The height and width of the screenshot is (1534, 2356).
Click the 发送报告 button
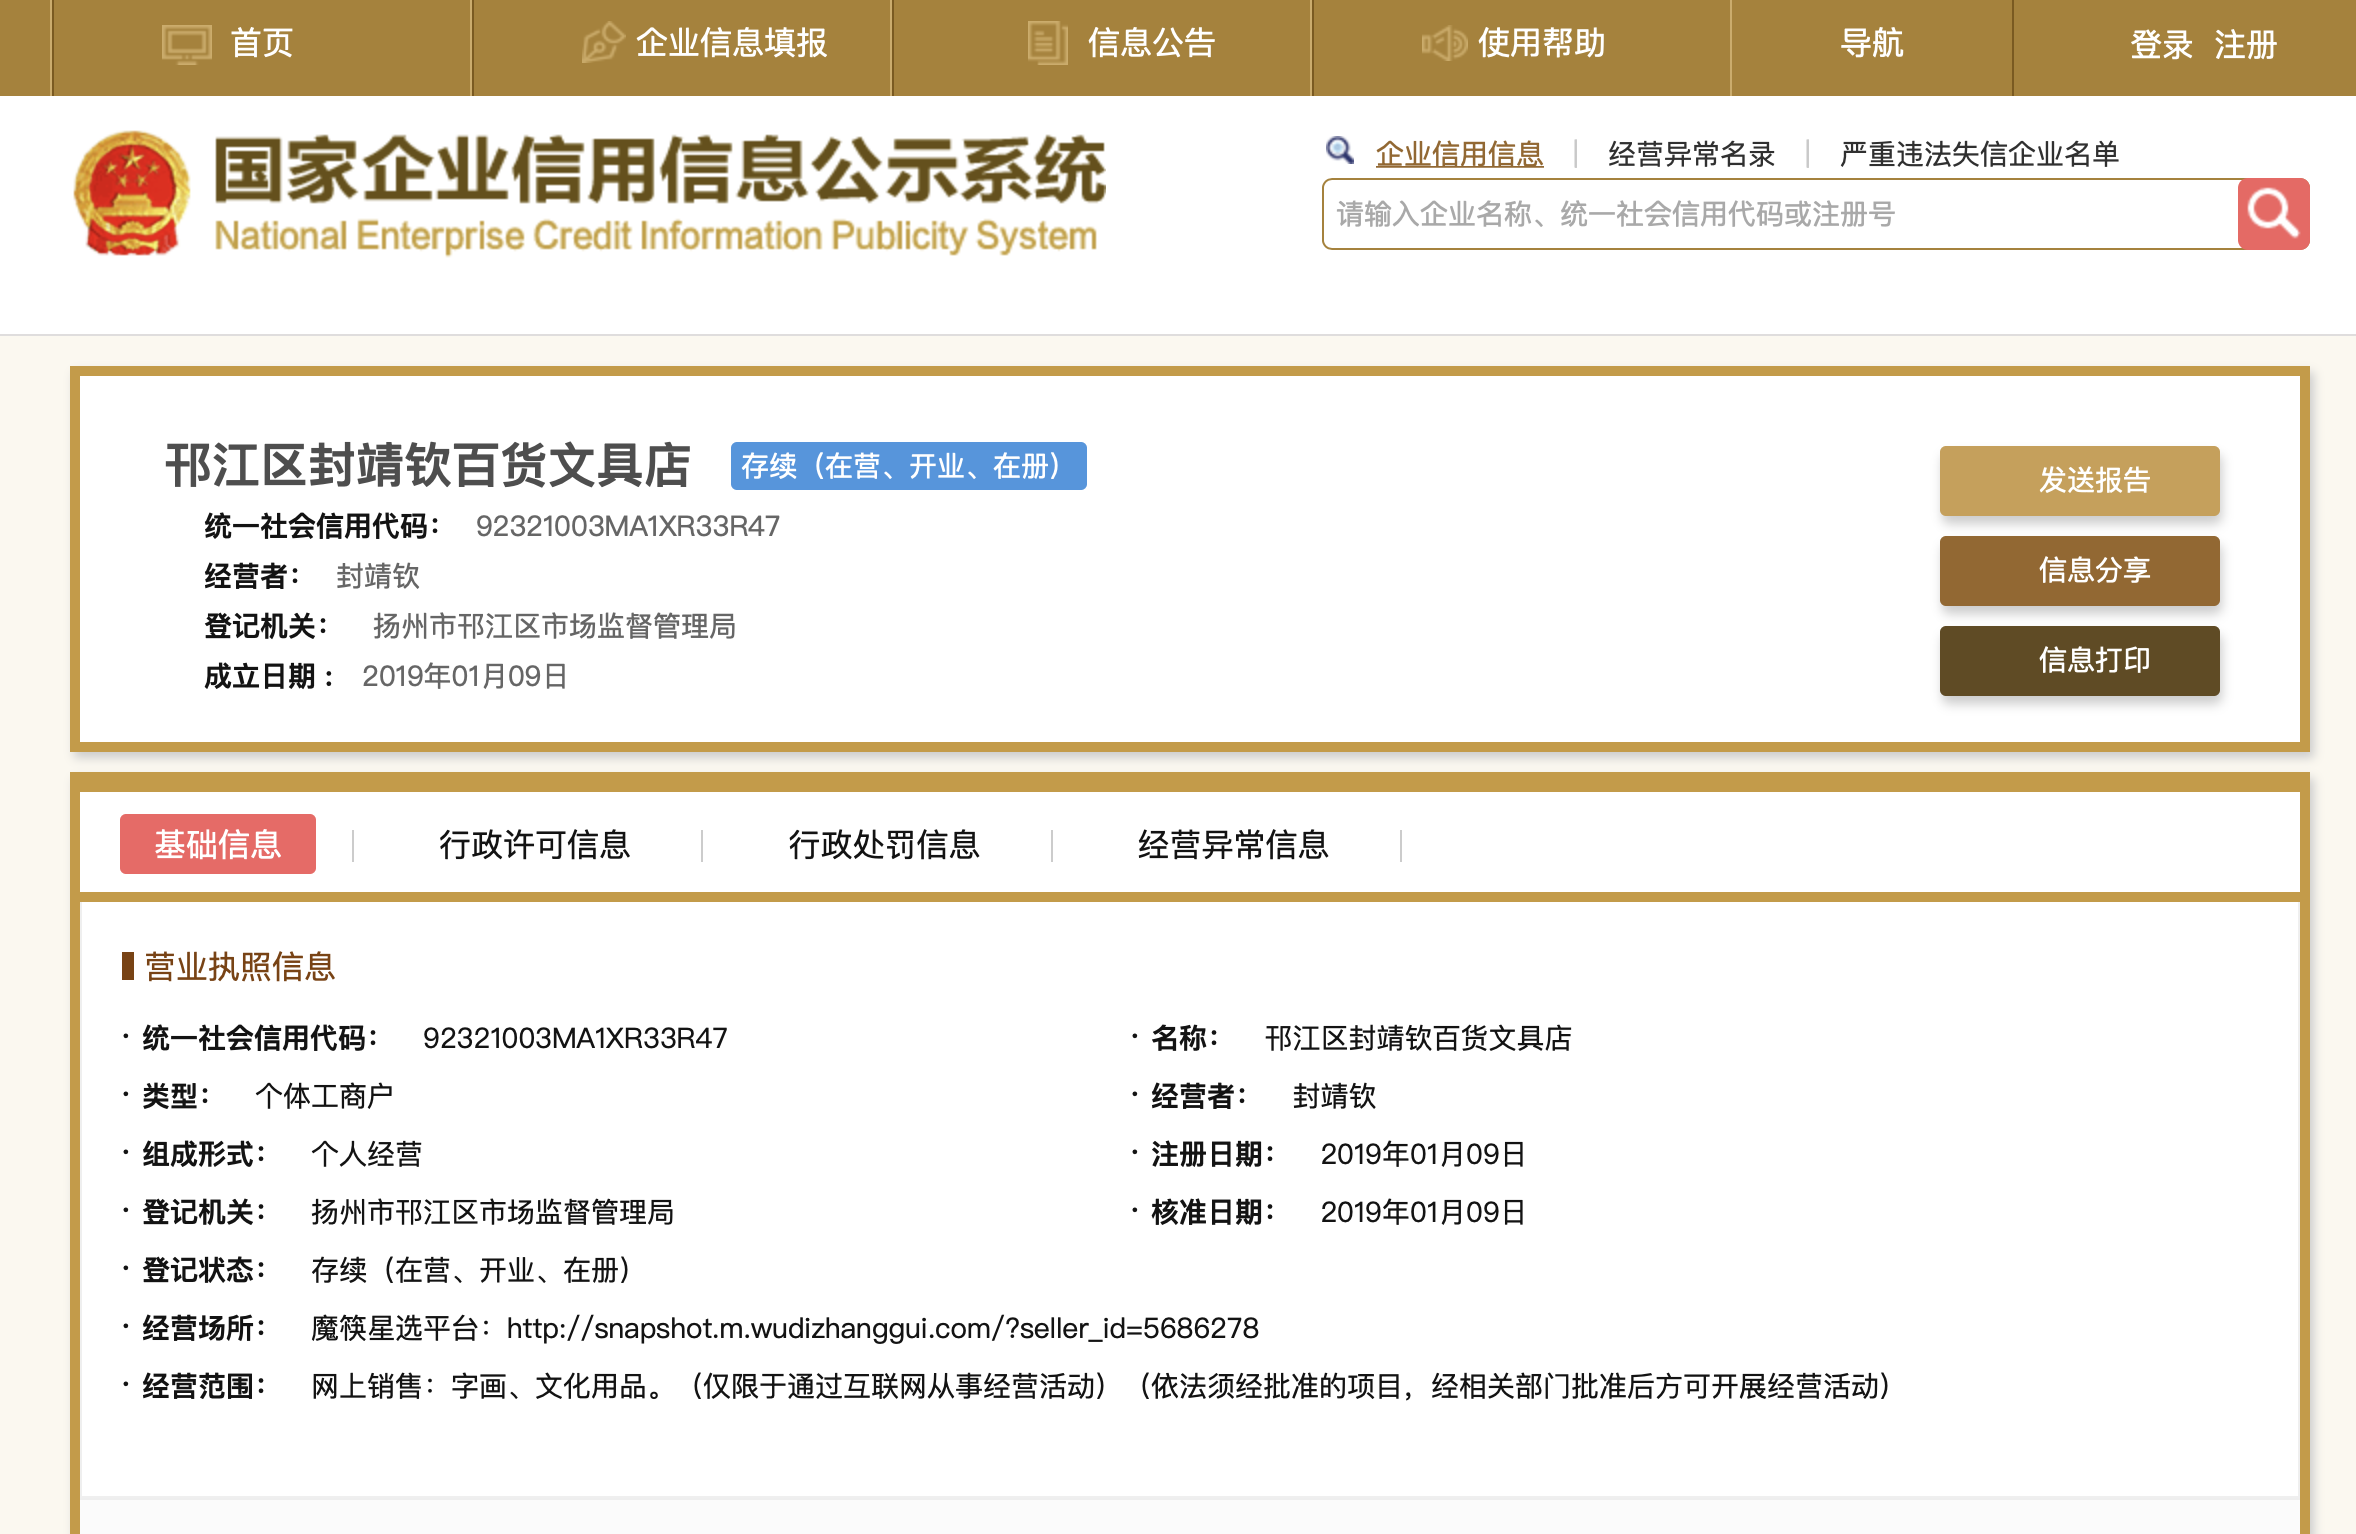coord(2079,481)
